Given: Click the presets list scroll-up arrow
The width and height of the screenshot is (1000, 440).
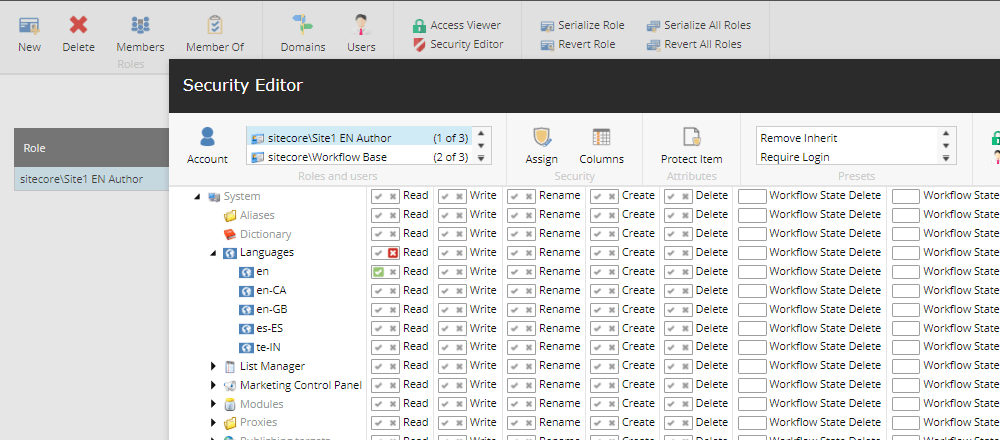Looking at the screenshot, I should tap(946, 133).
